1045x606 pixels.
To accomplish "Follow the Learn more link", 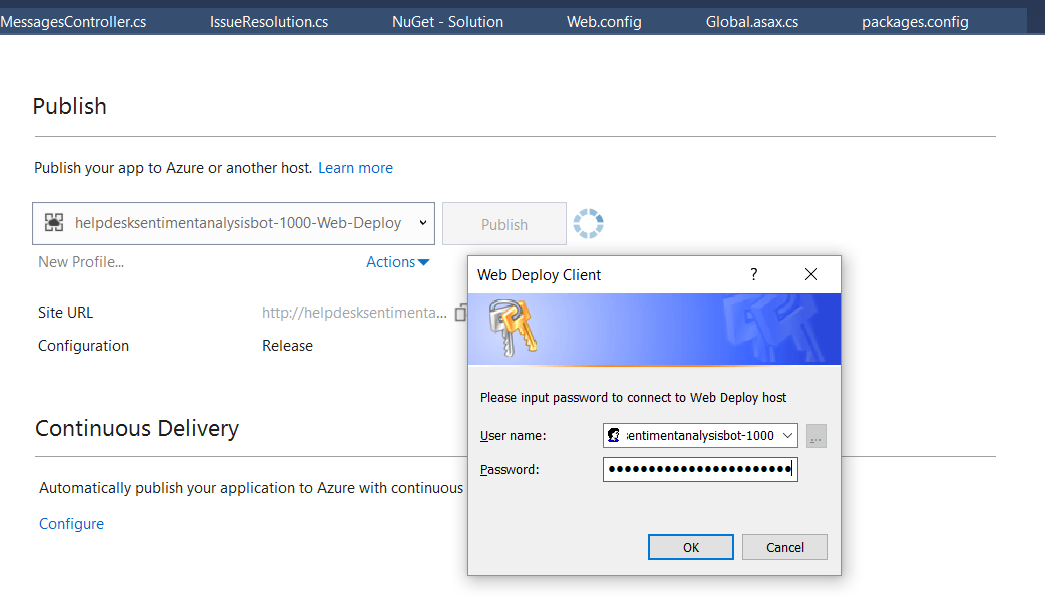I will pos(355,168).
